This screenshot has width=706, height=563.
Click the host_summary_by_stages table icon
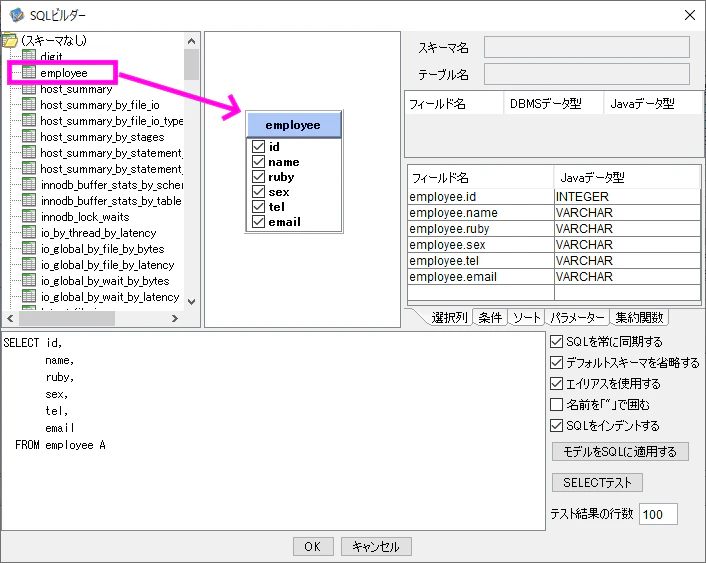tap(29, 136)
